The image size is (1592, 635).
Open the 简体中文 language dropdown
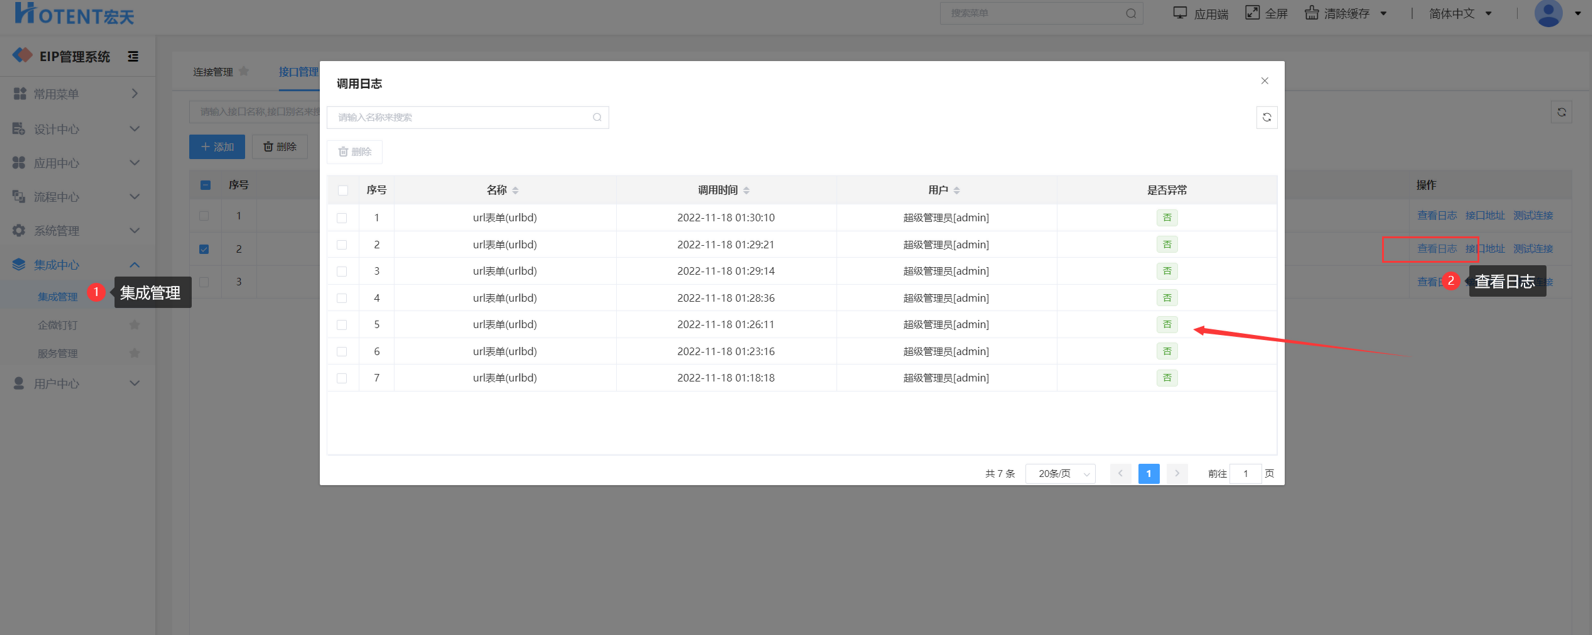(x=1460, y=14)
